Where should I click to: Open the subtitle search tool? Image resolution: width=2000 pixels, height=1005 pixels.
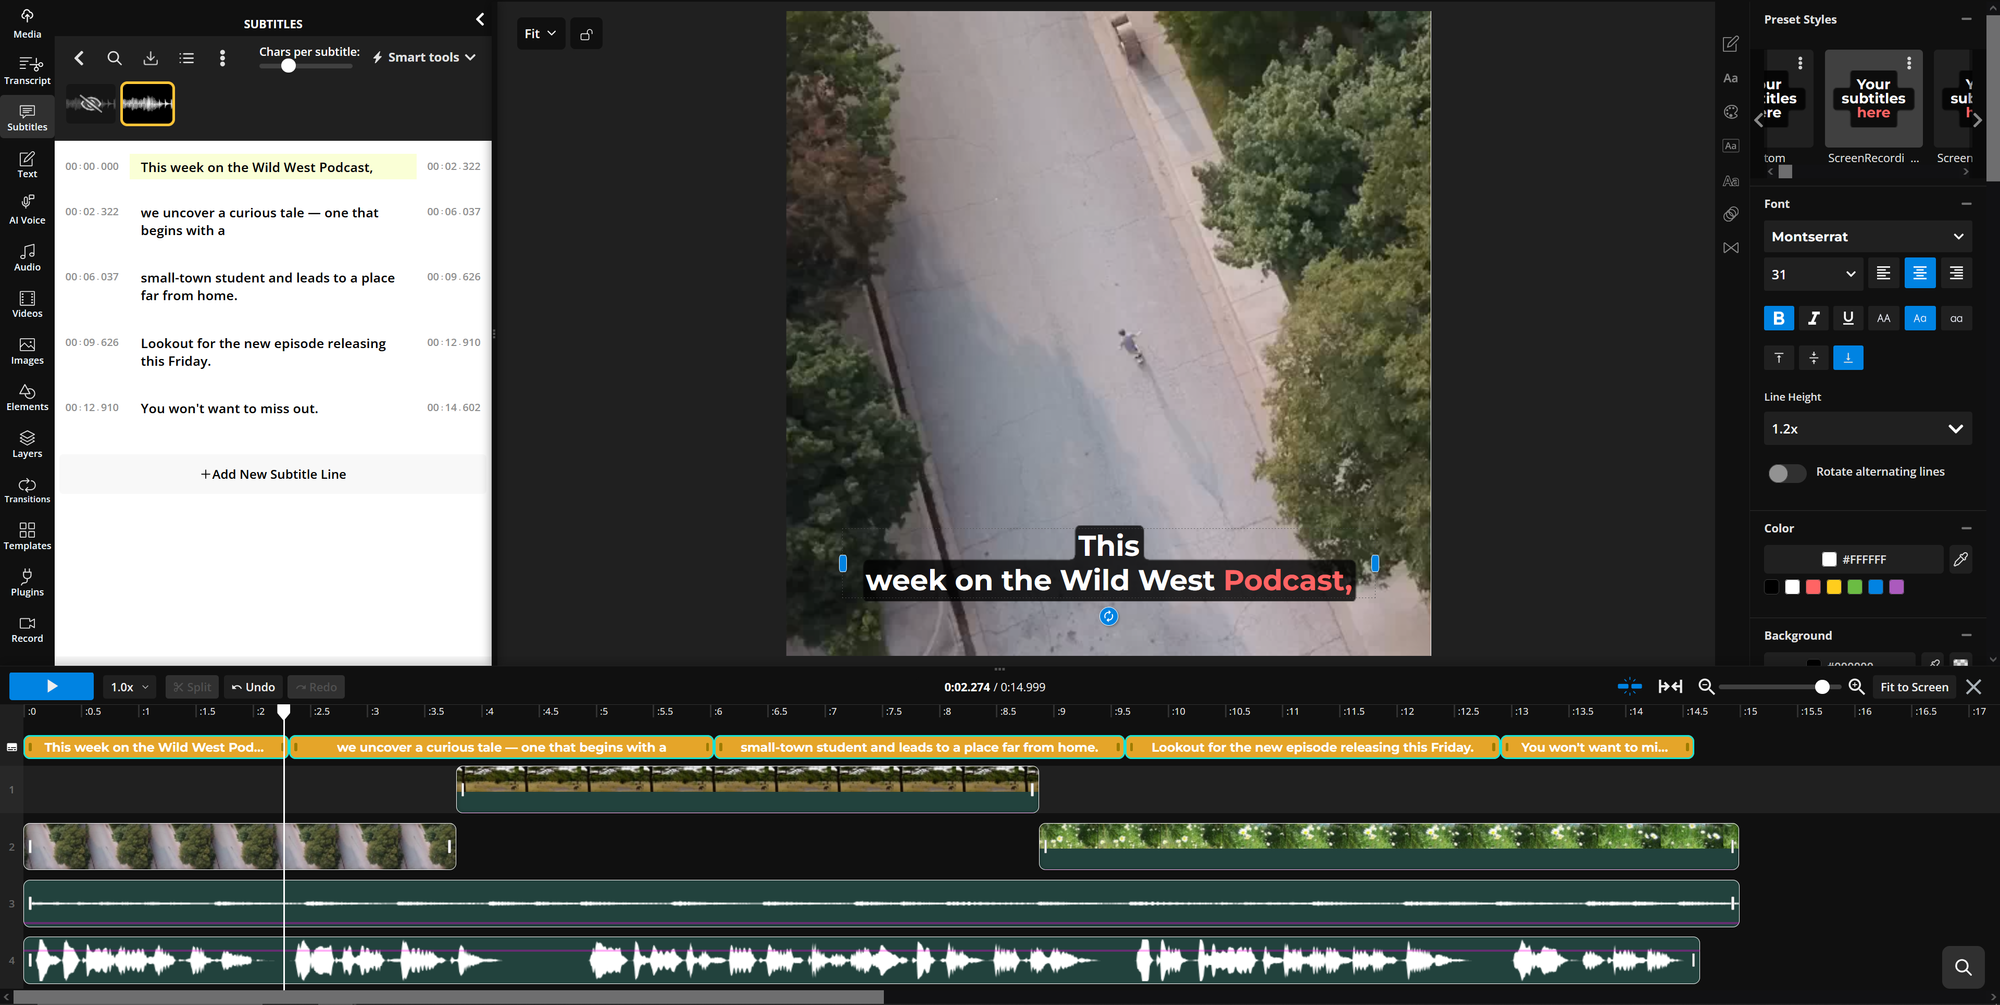(x=115, y=58)
